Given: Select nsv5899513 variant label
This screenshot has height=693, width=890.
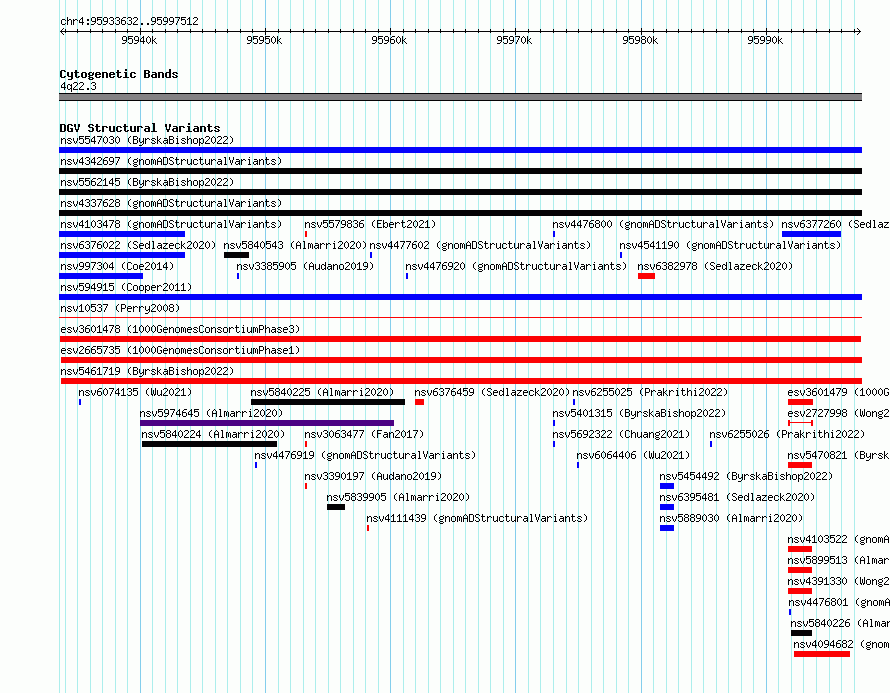Looking at the screenshot, I should (838, 560).
